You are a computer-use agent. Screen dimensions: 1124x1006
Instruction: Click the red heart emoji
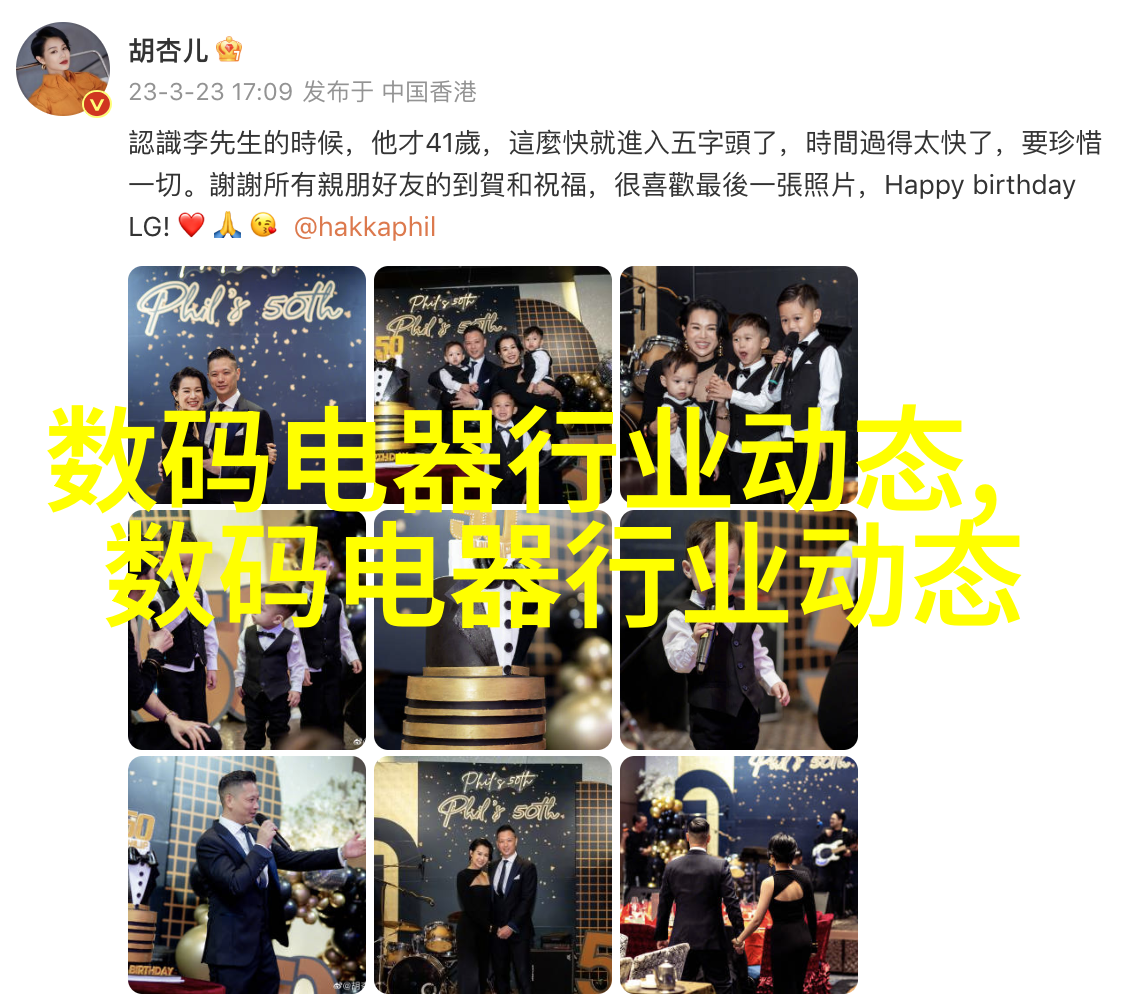click(x=191, y=225)
